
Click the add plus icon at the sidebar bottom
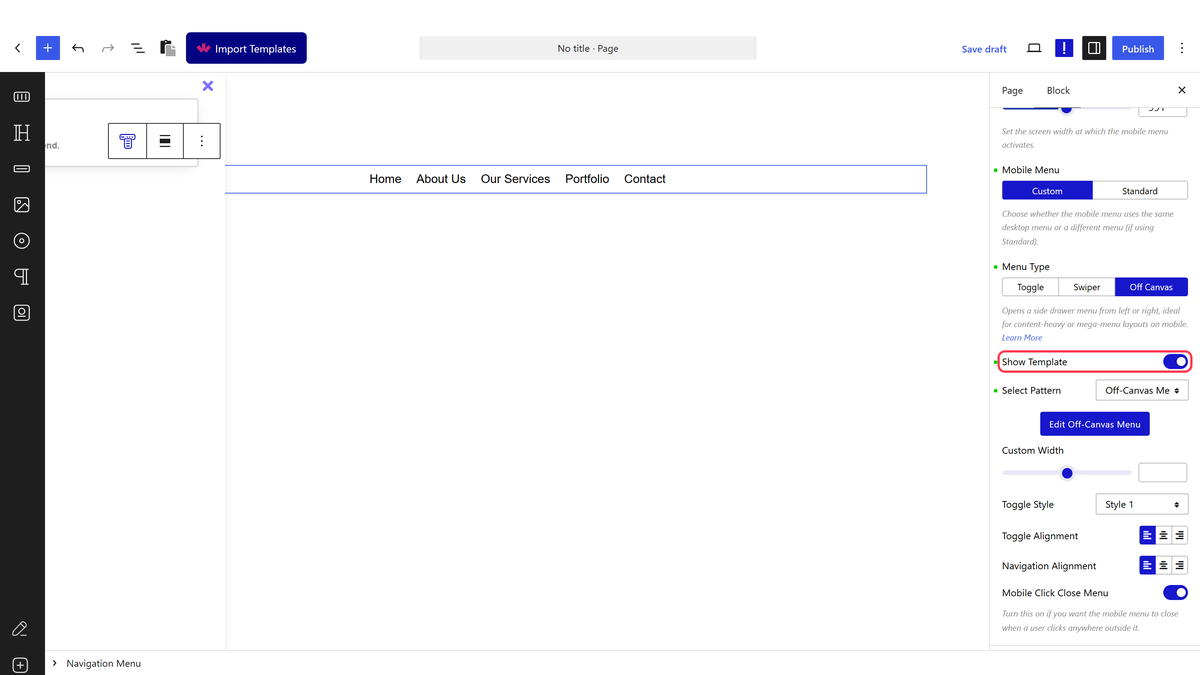(21, 665)
